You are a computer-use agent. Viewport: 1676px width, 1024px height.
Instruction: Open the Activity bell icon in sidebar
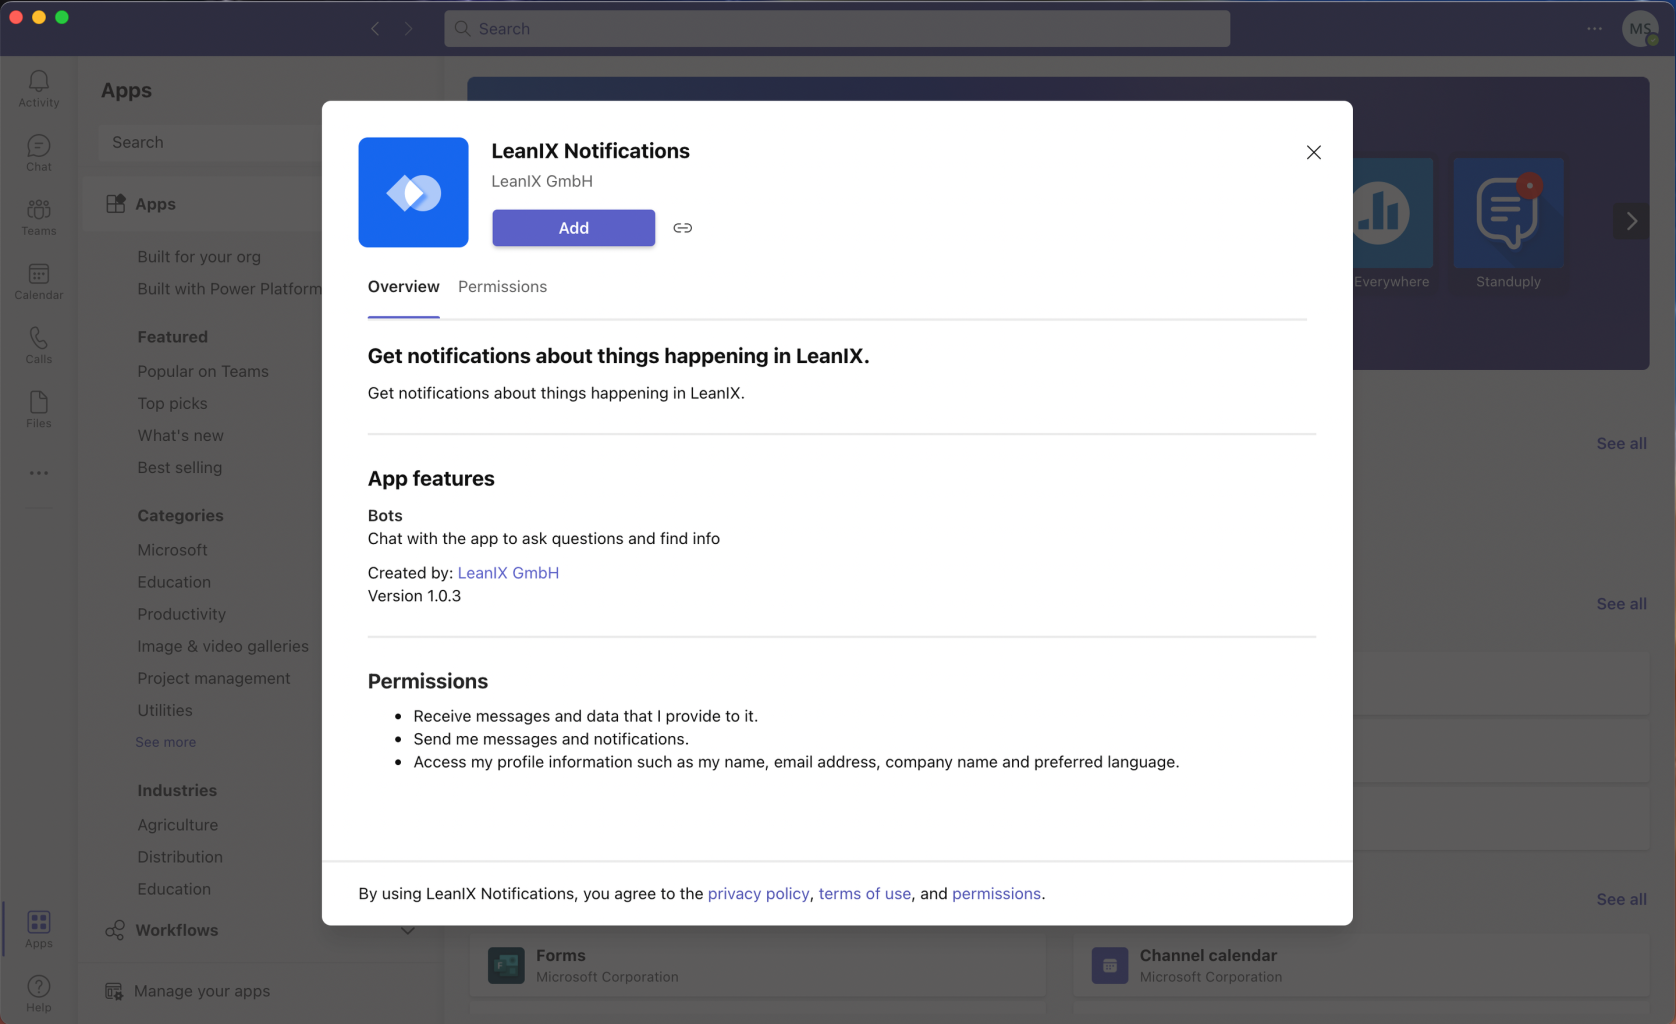(x=38, y=88)
